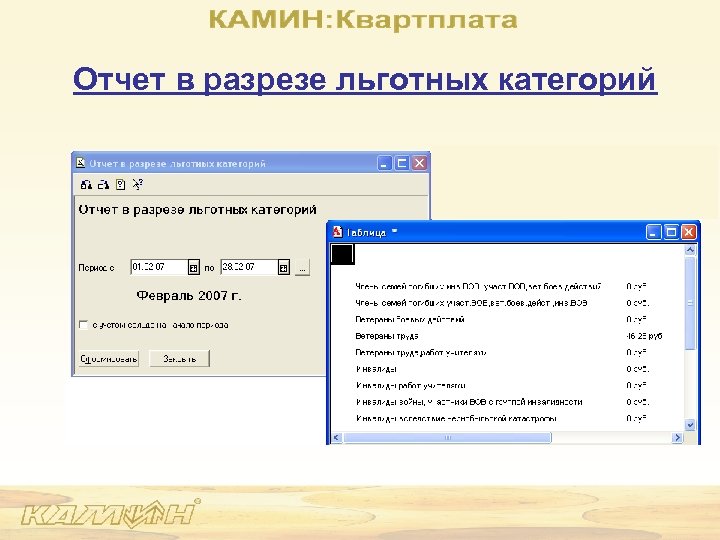The height and width of the screenshot is (540, 720).
Task: Click the slide heading link Отчет в разрезе льготных категорий
Action: point(365,80)
